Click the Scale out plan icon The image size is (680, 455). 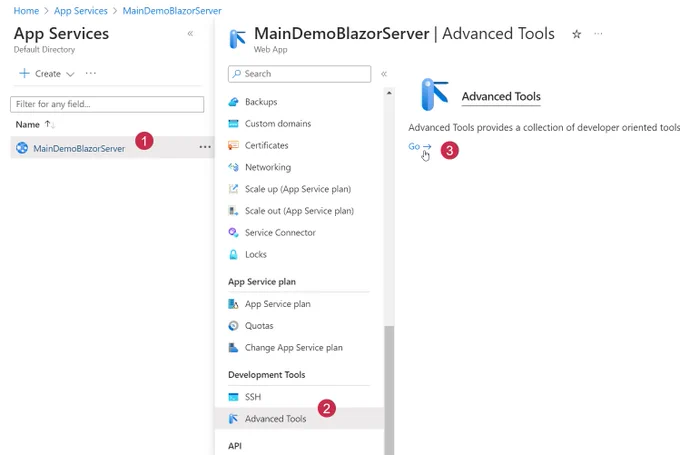tap(233, 211)
